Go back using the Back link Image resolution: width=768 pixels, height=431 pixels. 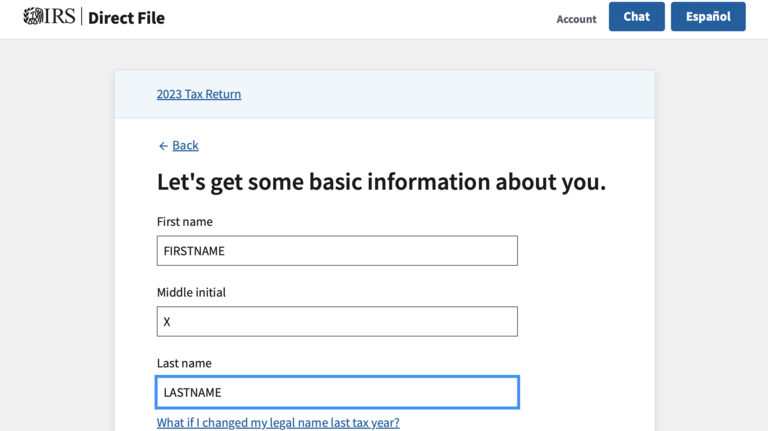[185, 145]
